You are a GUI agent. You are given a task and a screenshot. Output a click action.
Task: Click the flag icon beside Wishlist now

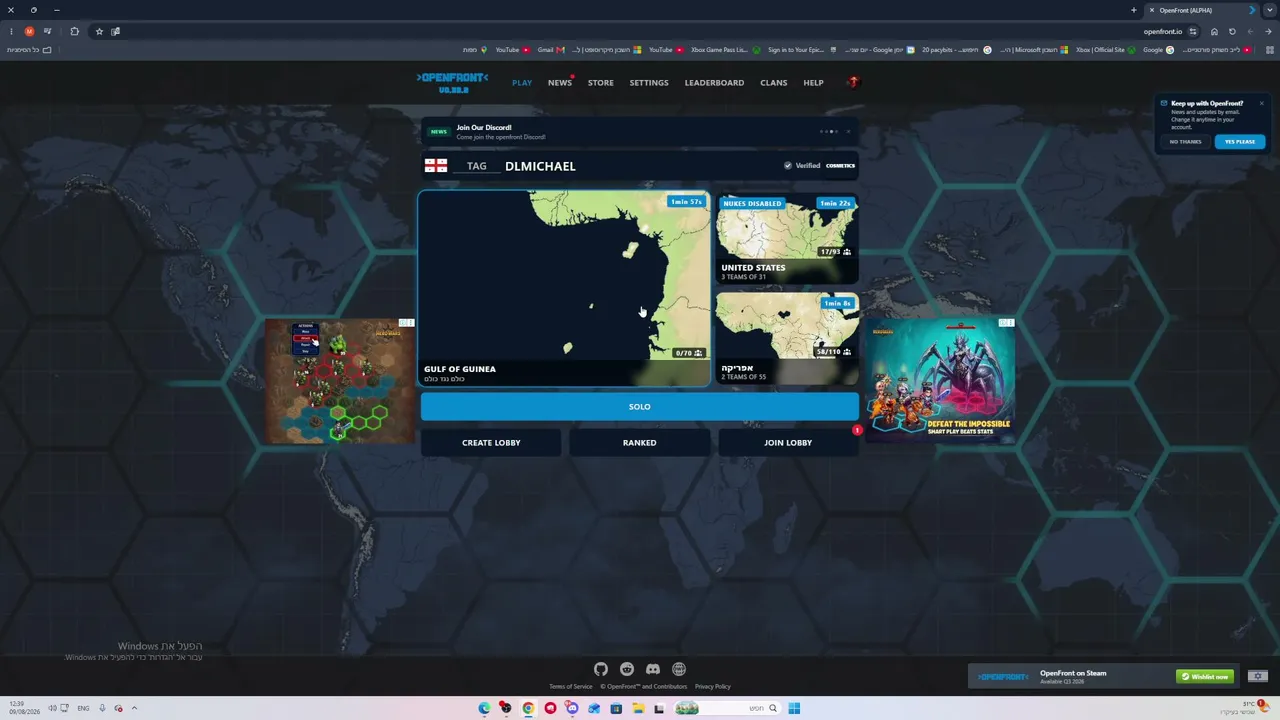tap(1258, 676)
